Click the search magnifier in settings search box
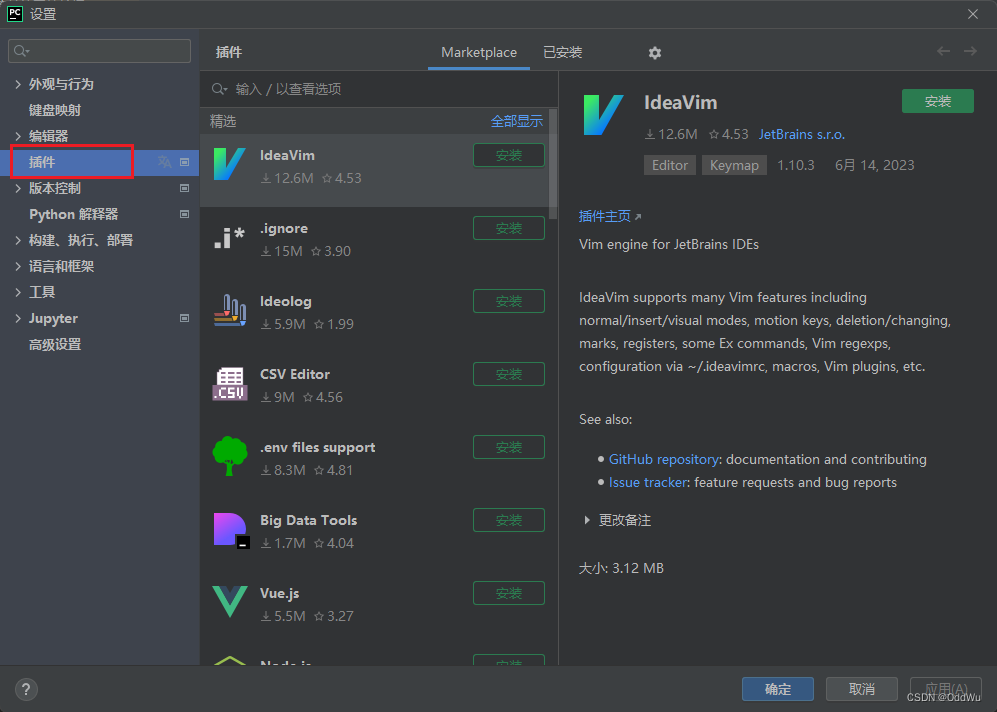997x712 pixels. tap(21, 51)
